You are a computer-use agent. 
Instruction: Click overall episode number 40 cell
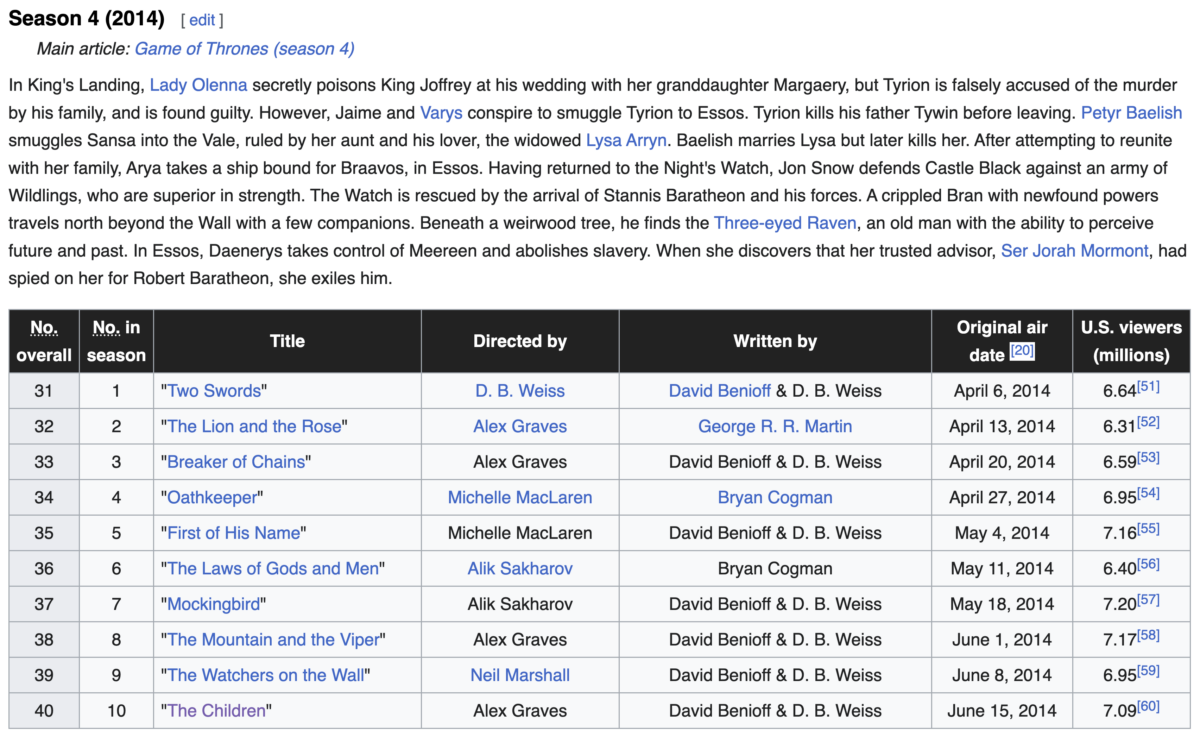[44, 711]
